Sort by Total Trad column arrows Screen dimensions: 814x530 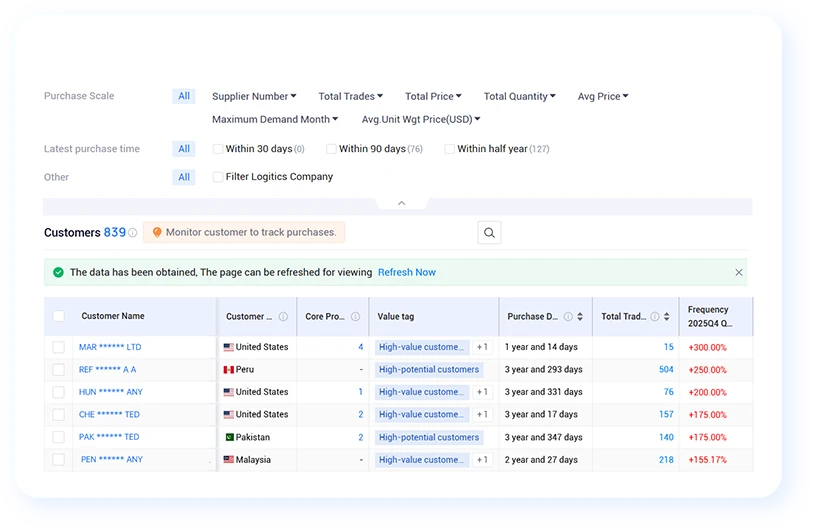click(x=667, y=316)
